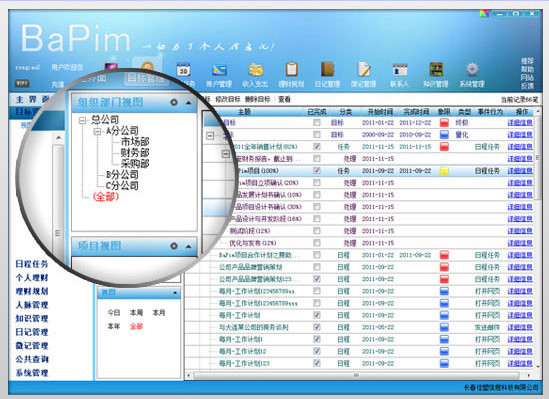Collapse the subtree node under 2011全年销售计划
This screenshot has height=399, width=549.
226,154
